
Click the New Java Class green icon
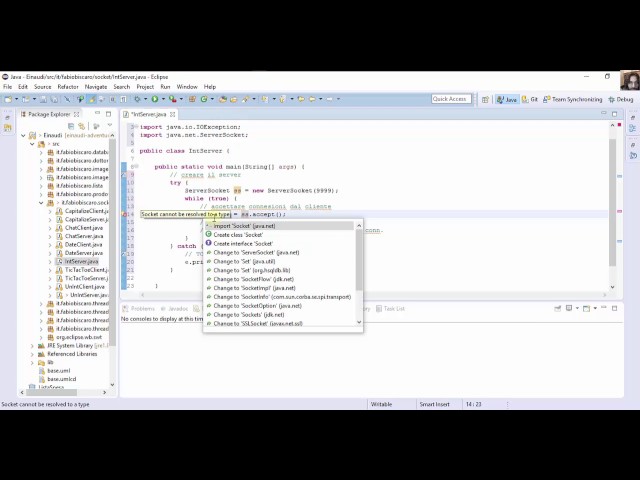204,99
